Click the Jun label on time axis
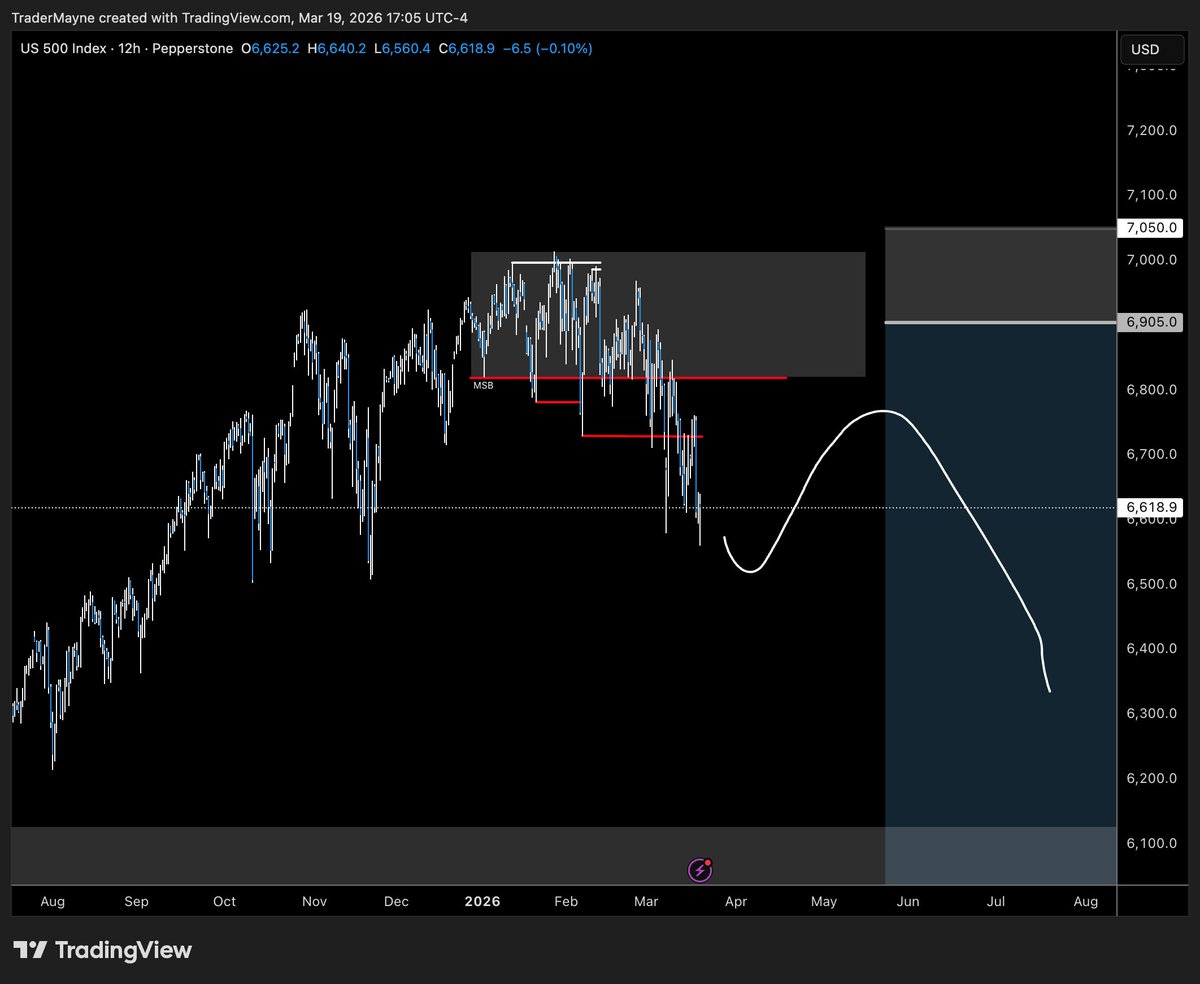Image resolution: width=1200 pixels, height=984 pixels. [907, 901]
